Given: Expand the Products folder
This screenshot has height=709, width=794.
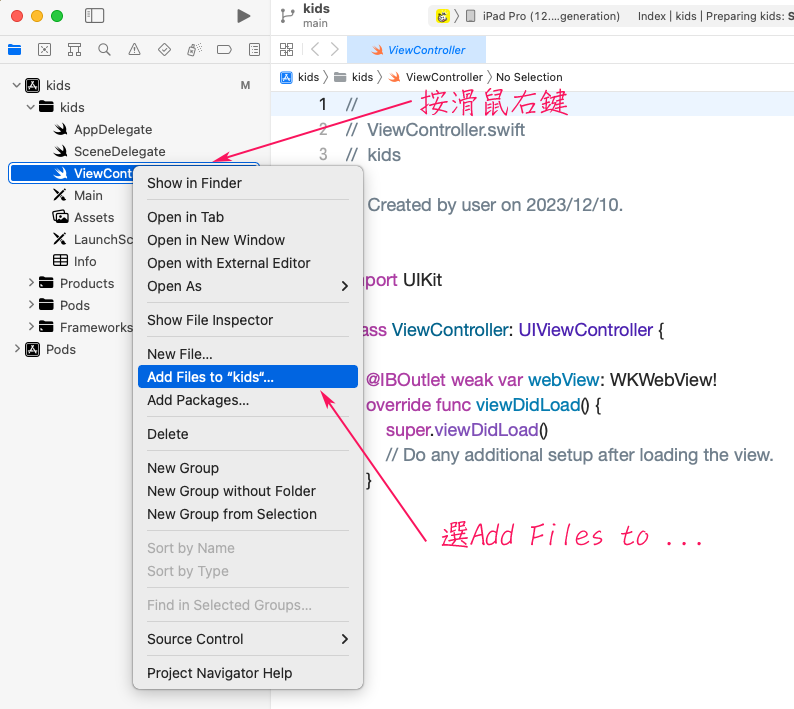Looking at the screenshot, I should (x=31, y=283).
